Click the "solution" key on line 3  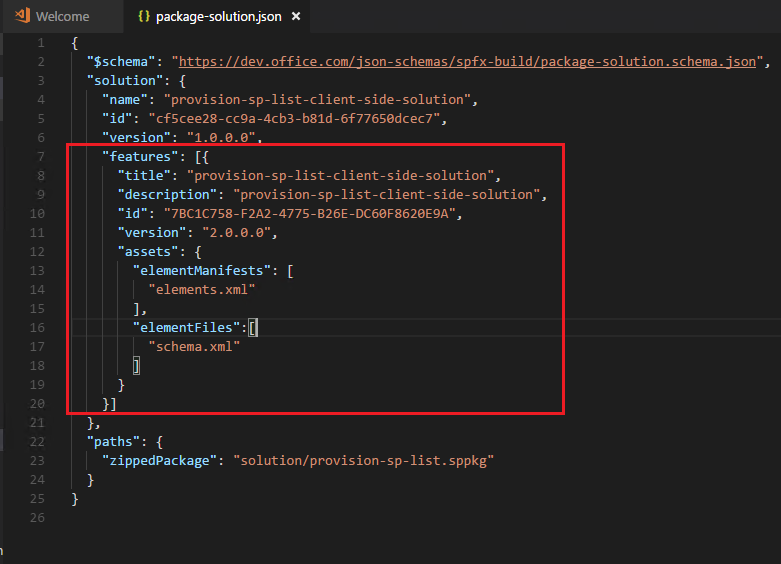125,81
